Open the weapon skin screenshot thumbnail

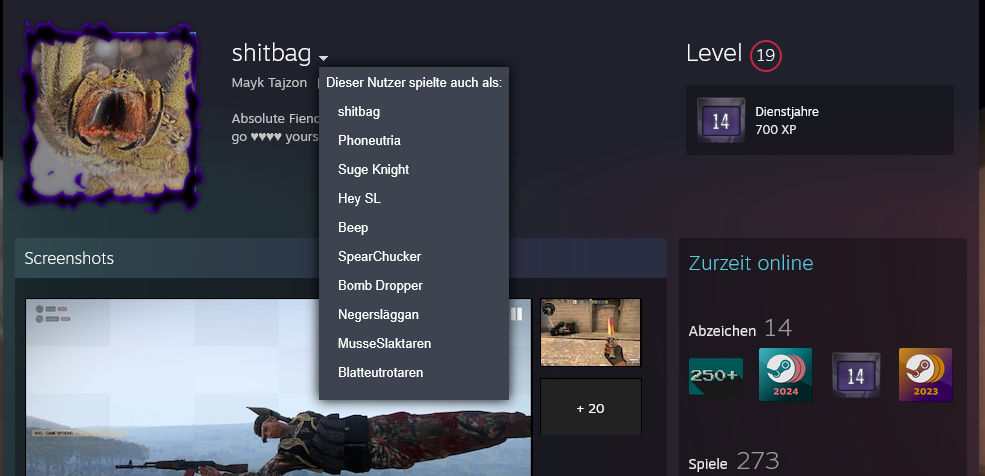click(x=590, y=332)
